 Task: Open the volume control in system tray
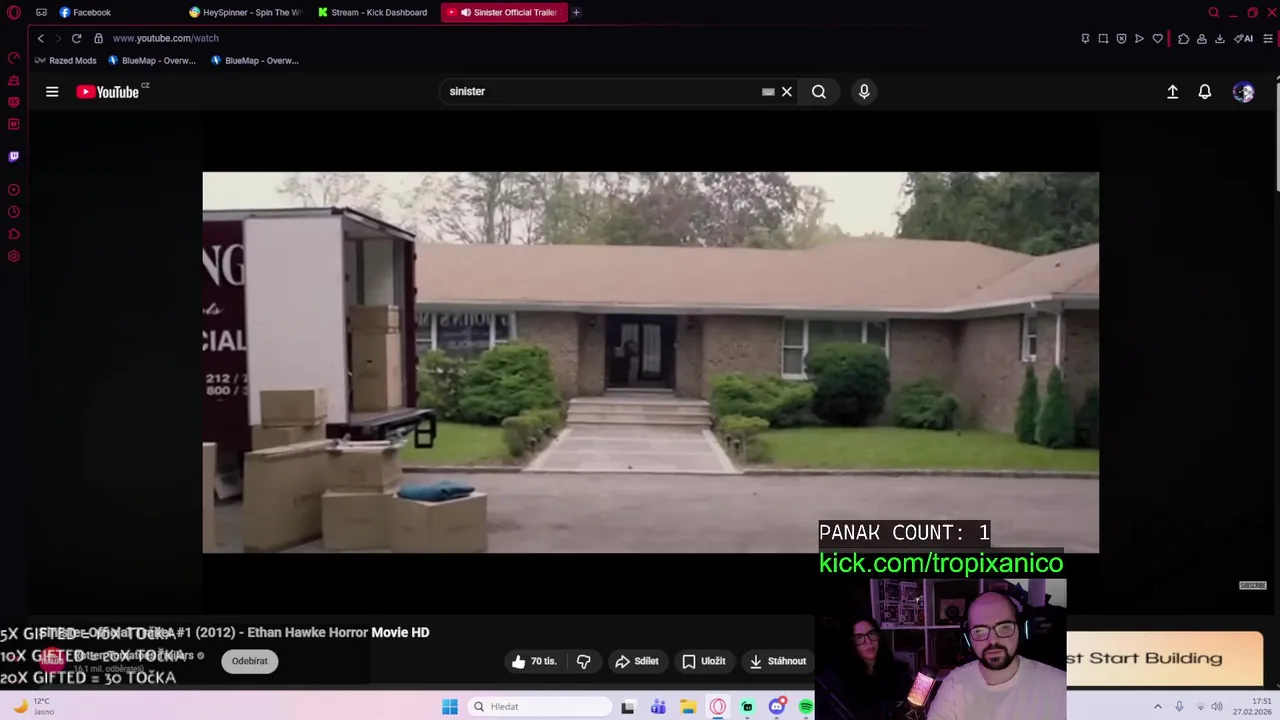click(x=1217, y=707)
